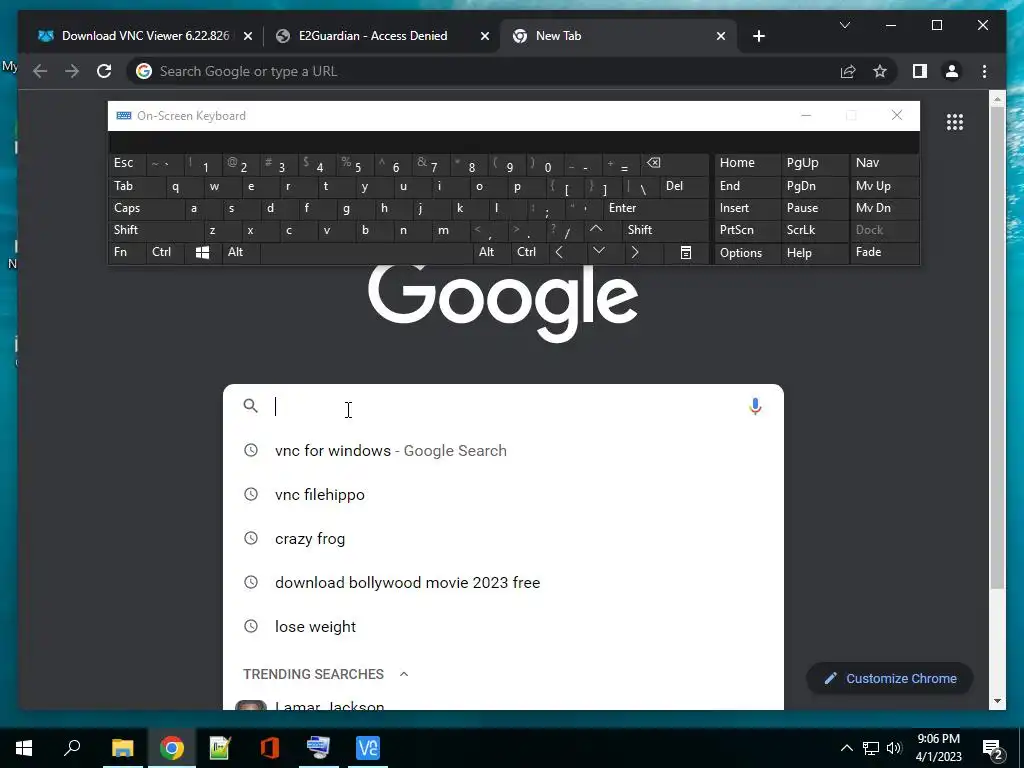Open Chrome side panel icon
The width and height of the screenshot is (1024, 768).
click(x=920, y=71)
